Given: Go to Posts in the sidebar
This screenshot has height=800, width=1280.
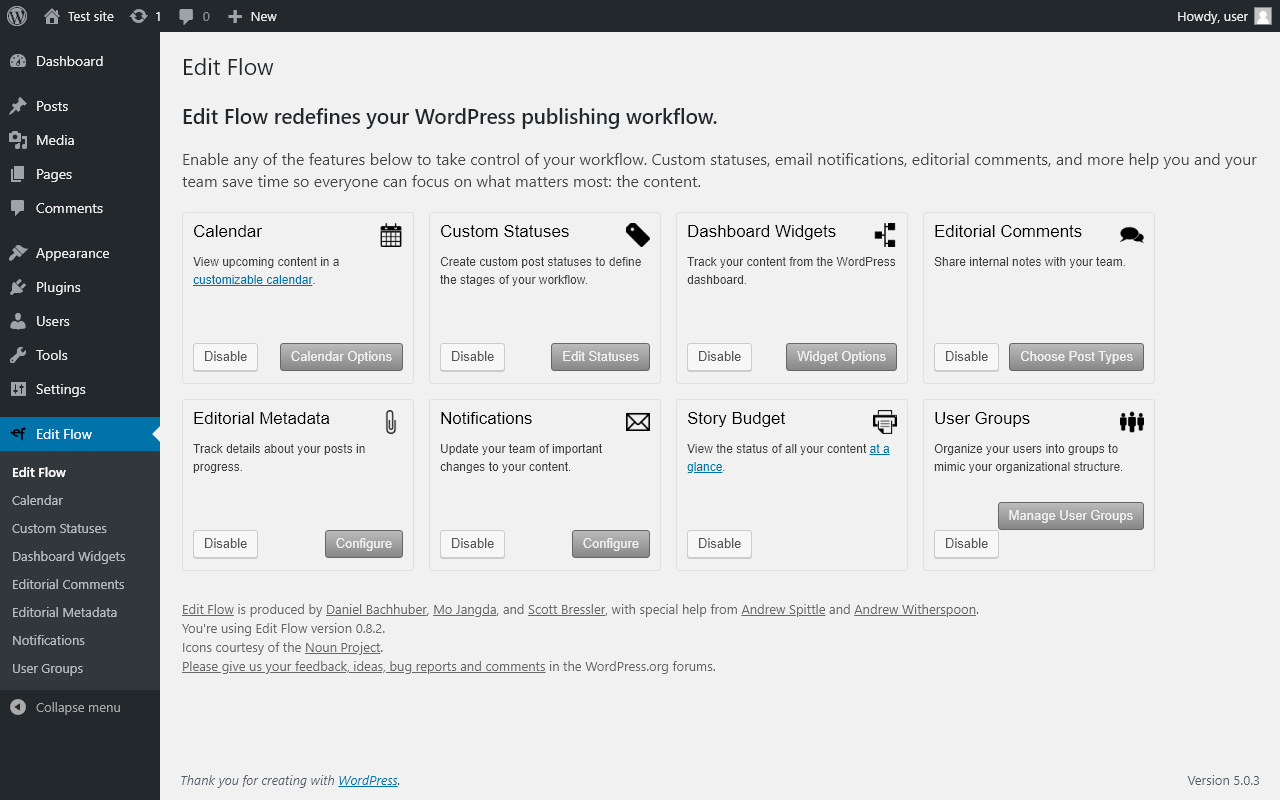Looking at the screenshot, I should point(80,106).
